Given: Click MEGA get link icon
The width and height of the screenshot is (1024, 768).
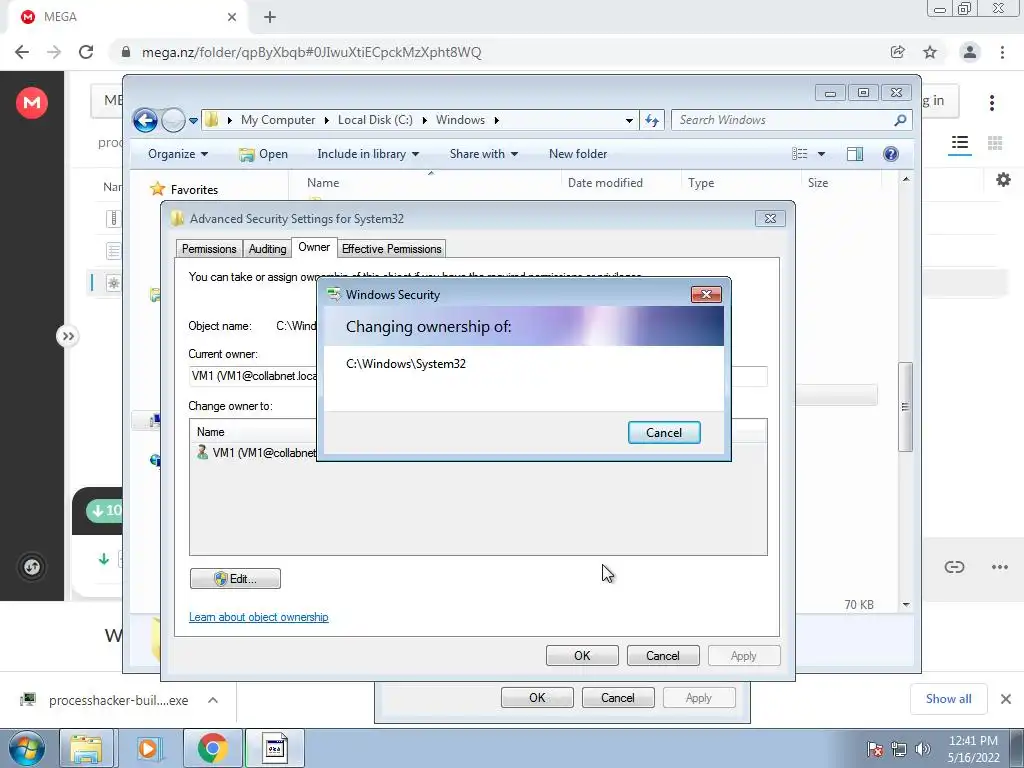Looking at the screenshot, I should click(x=954, y=567).
